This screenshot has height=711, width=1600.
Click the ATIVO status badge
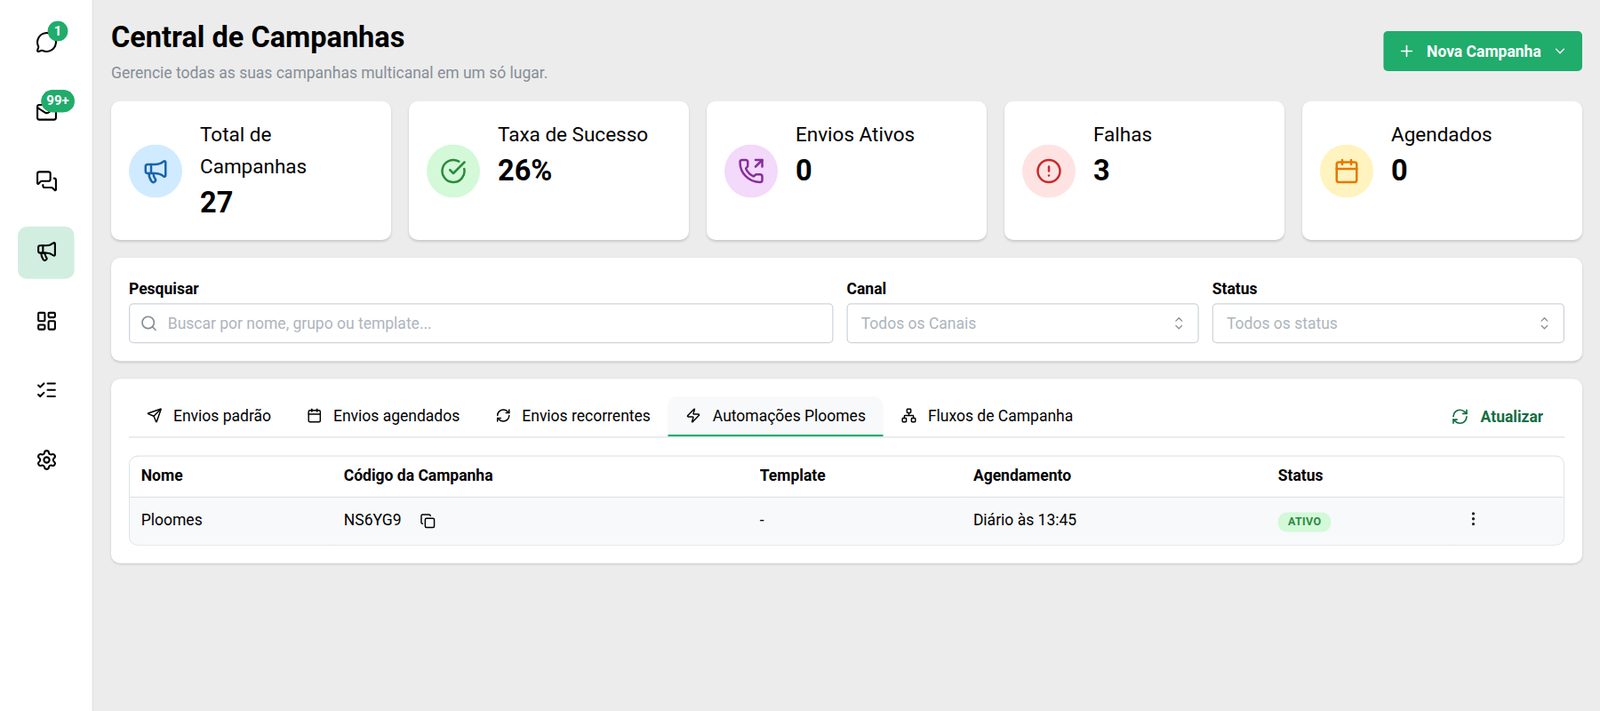(x=1304, y=521)
